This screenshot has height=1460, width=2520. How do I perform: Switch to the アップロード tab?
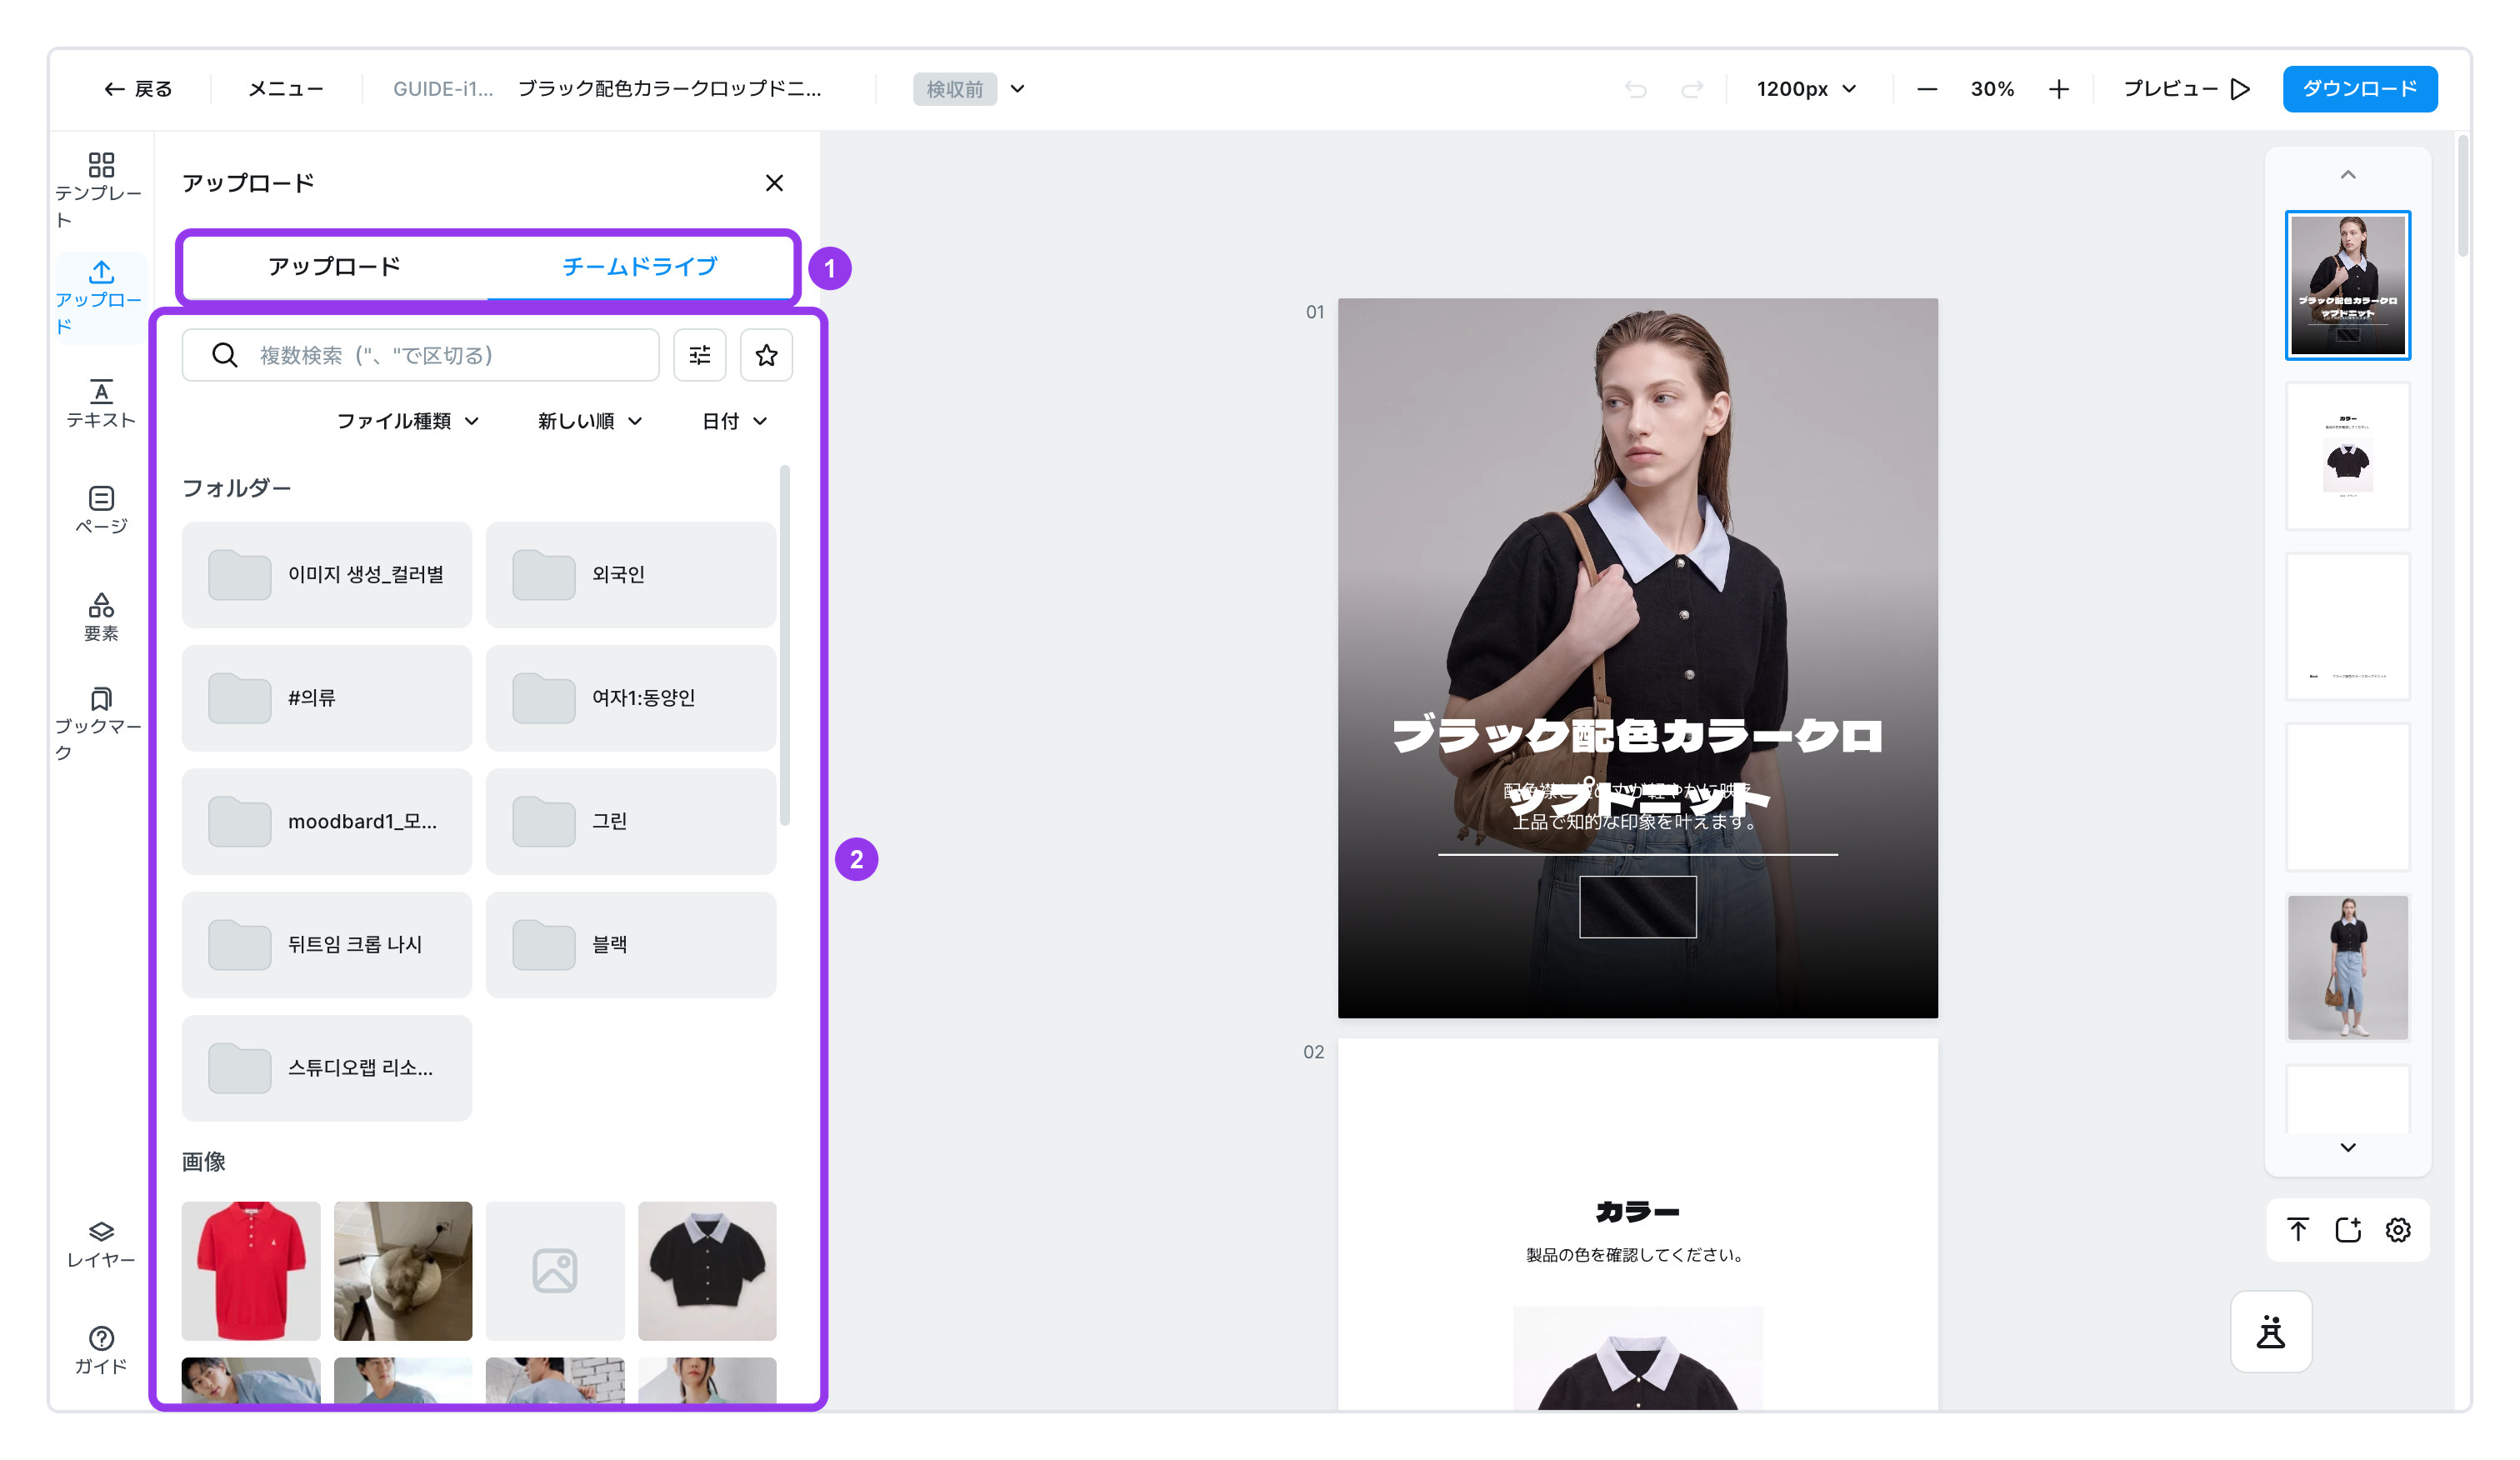[334, 266]
